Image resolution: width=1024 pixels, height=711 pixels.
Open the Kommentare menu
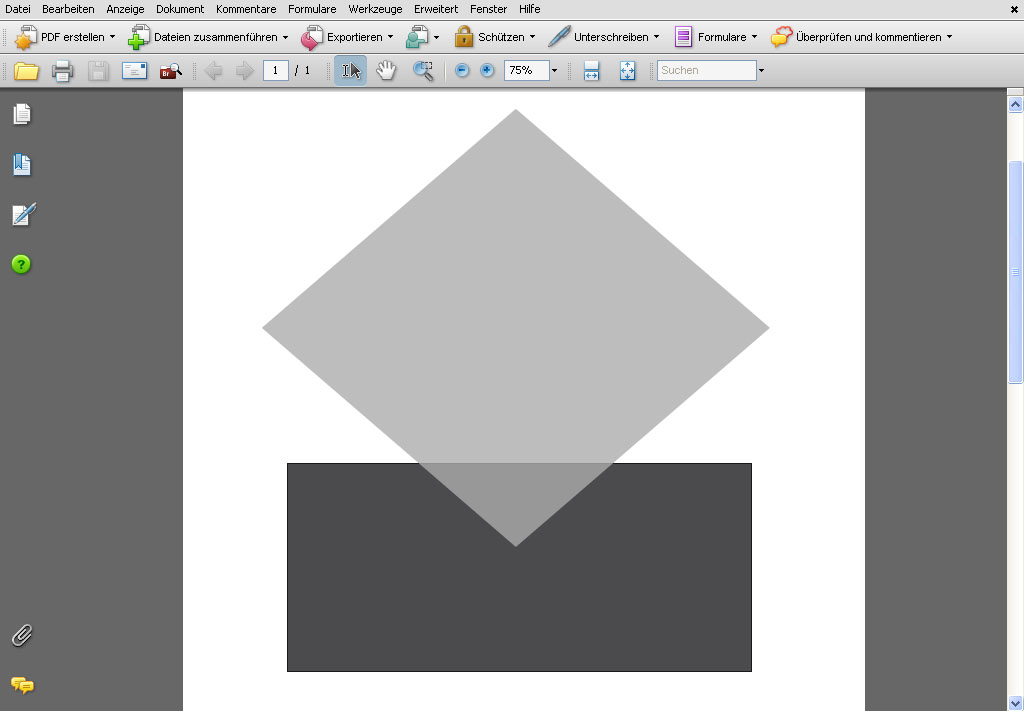tap(245, 9)
